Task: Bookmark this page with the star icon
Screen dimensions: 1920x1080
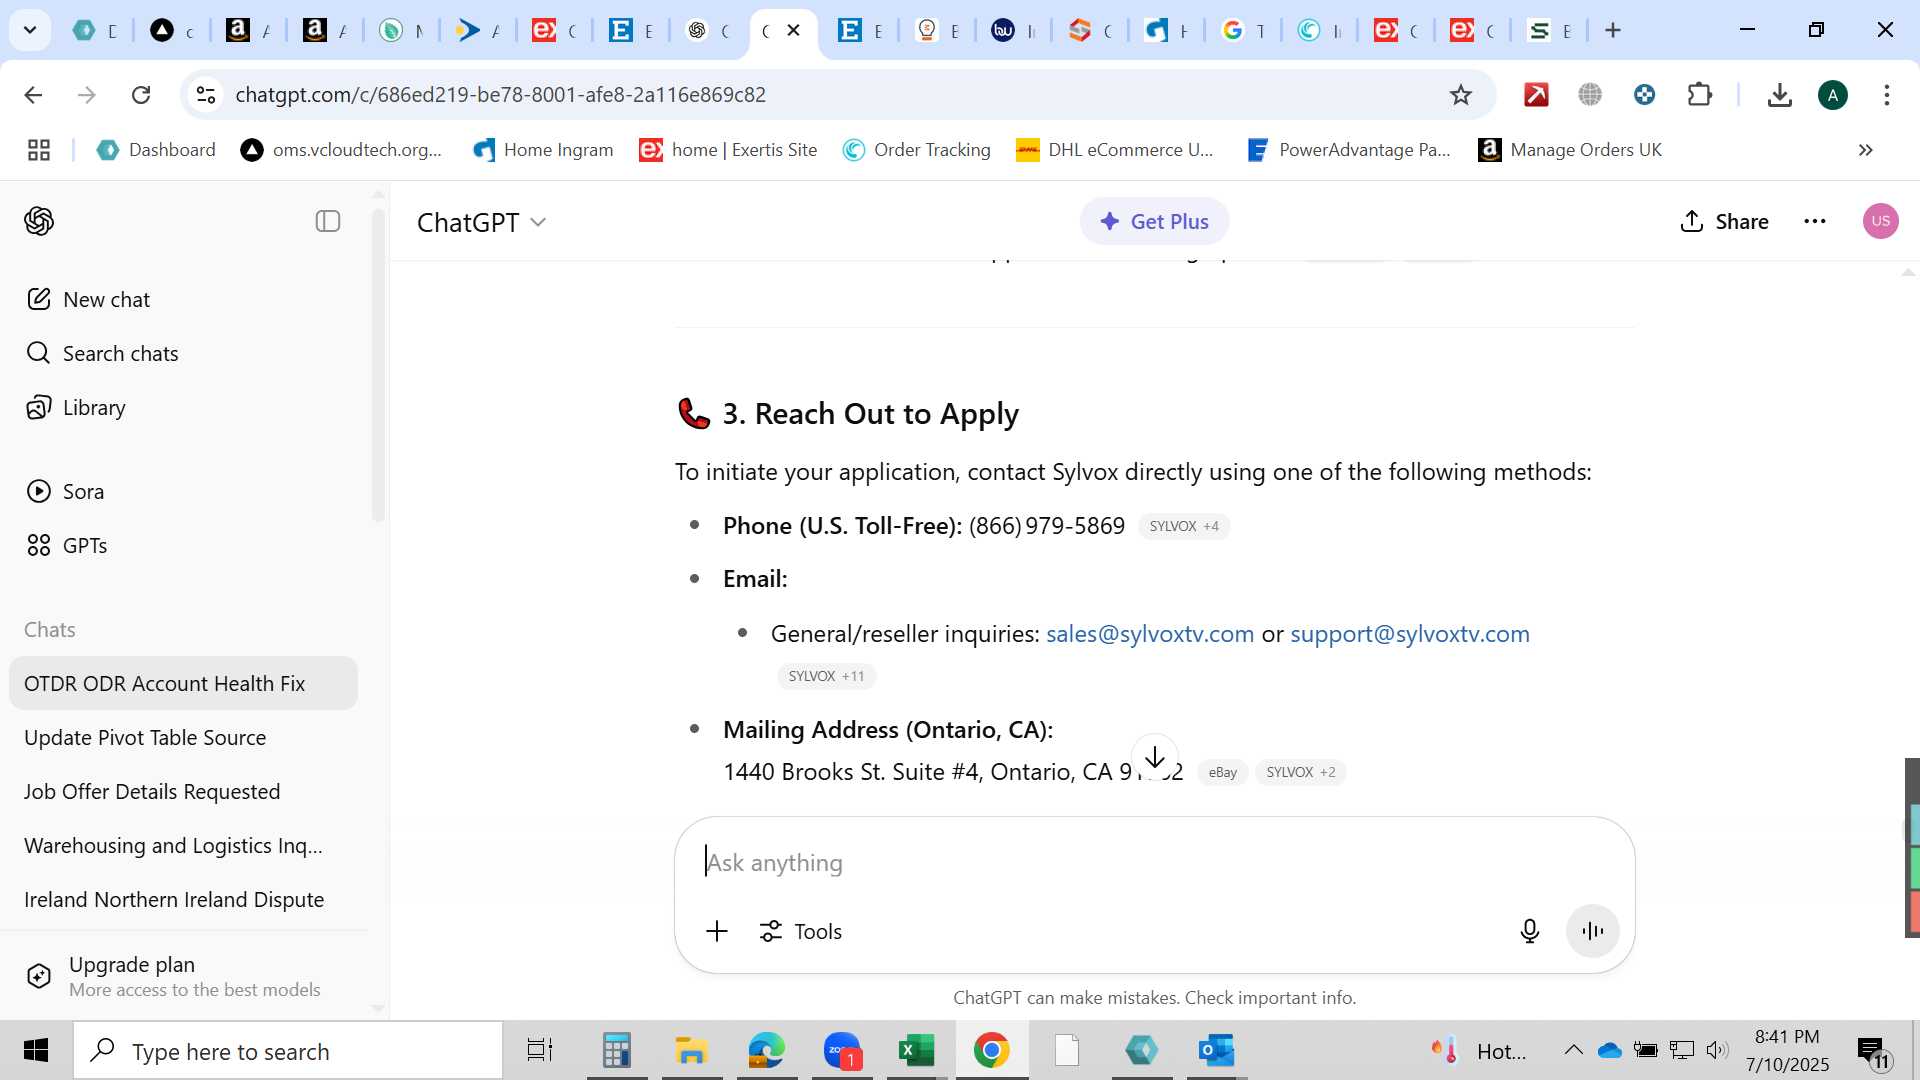Action: 1461,94
